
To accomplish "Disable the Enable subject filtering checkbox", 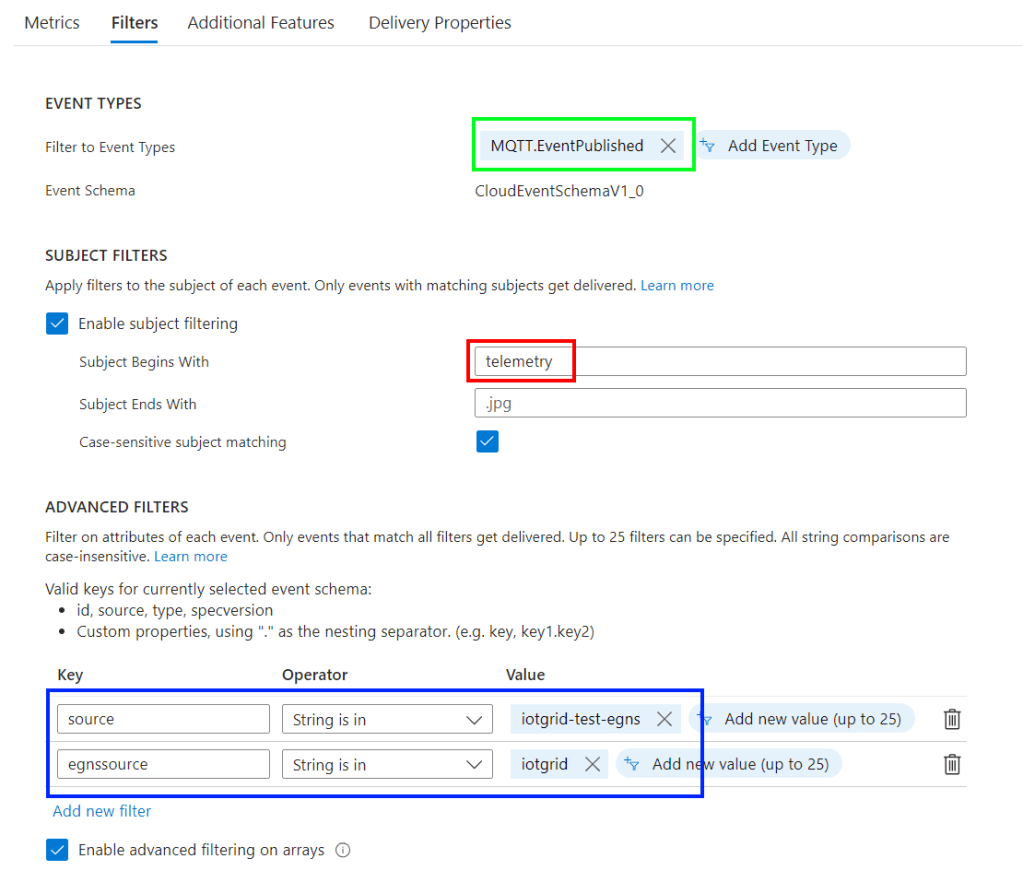I will (x=58, y=323).
